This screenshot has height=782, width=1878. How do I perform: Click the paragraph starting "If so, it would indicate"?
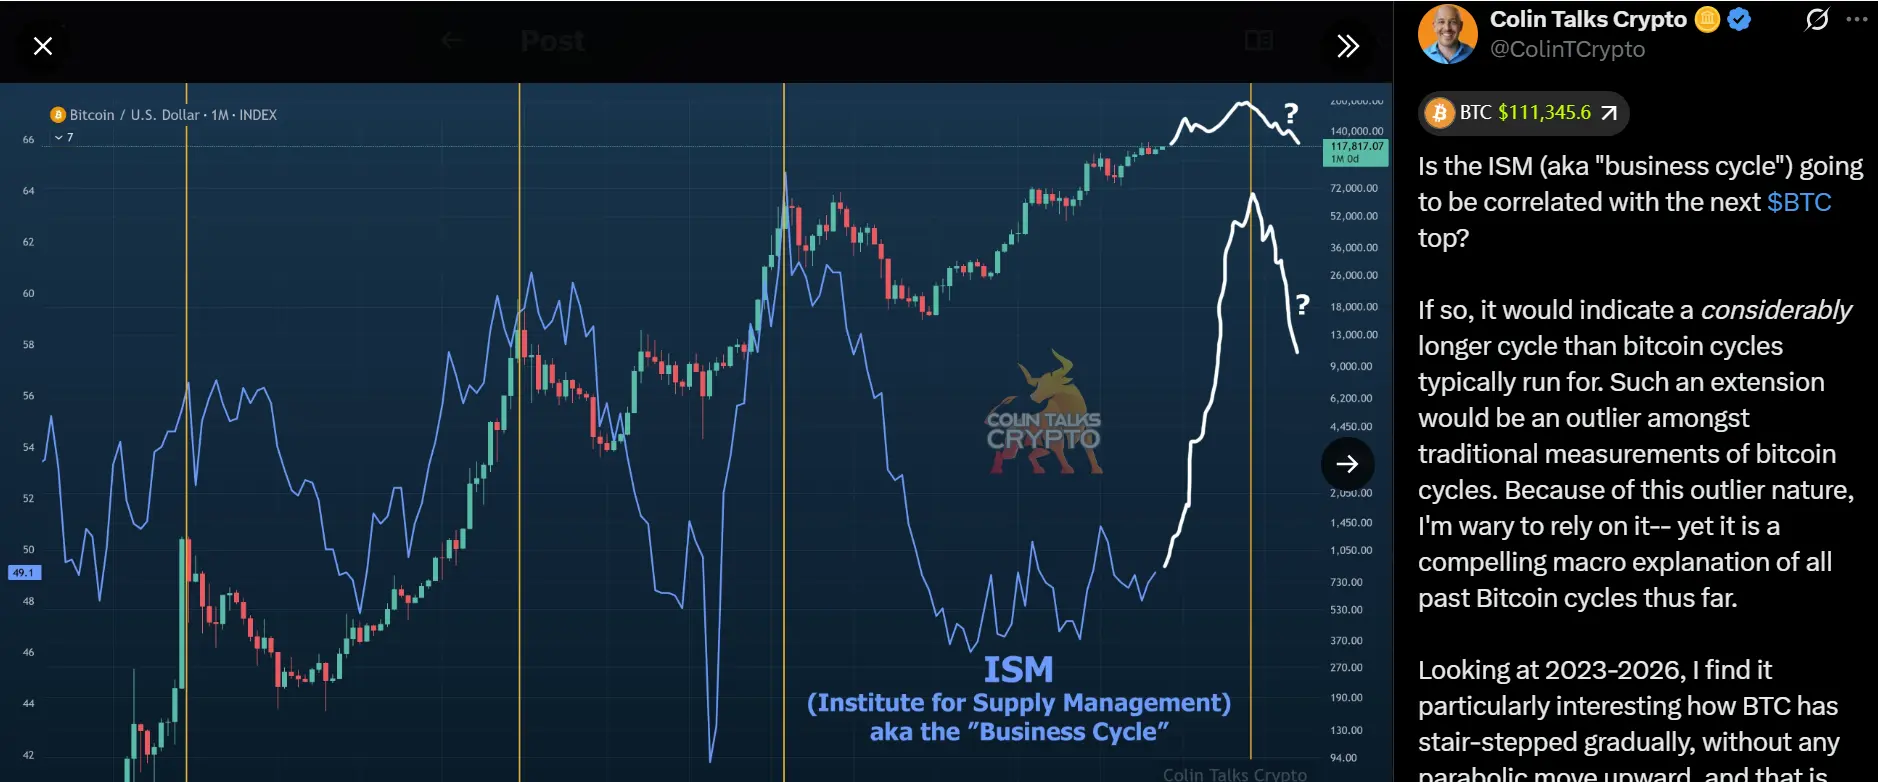[1636, 454]
